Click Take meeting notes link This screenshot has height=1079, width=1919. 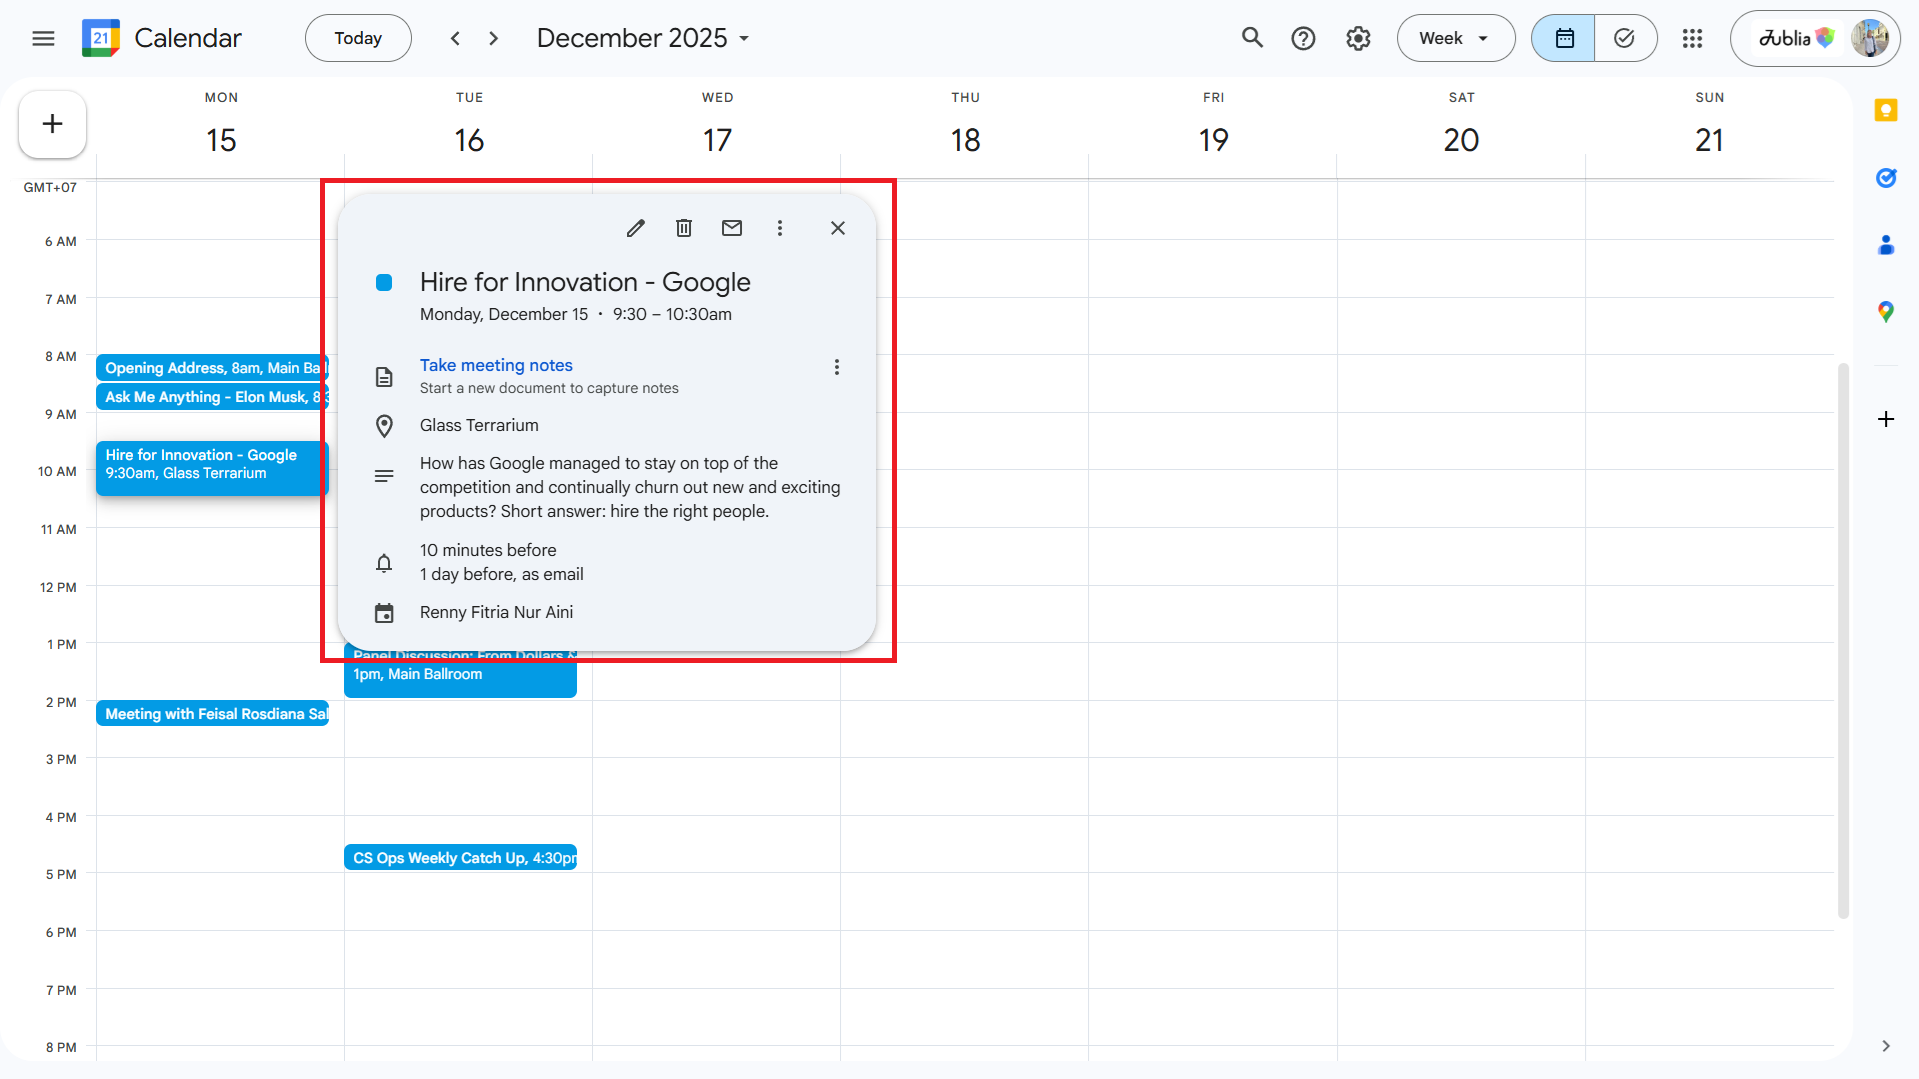[496, 365]
